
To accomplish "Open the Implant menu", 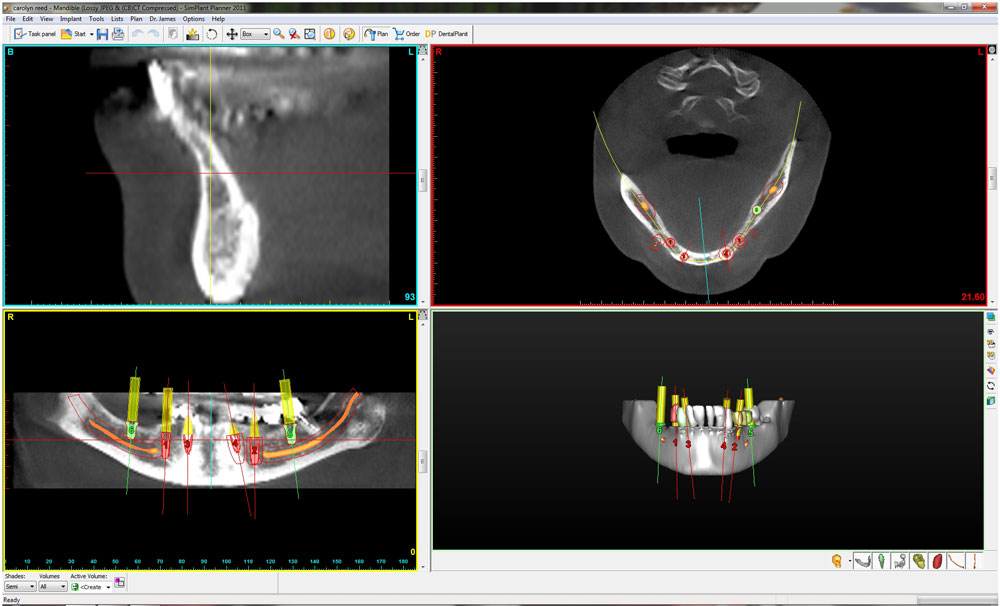I will coord(70,19).
